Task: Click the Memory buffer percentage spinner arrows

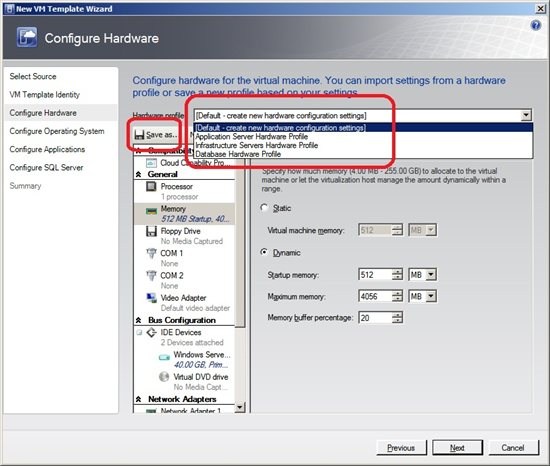Action: coord(397,318)
